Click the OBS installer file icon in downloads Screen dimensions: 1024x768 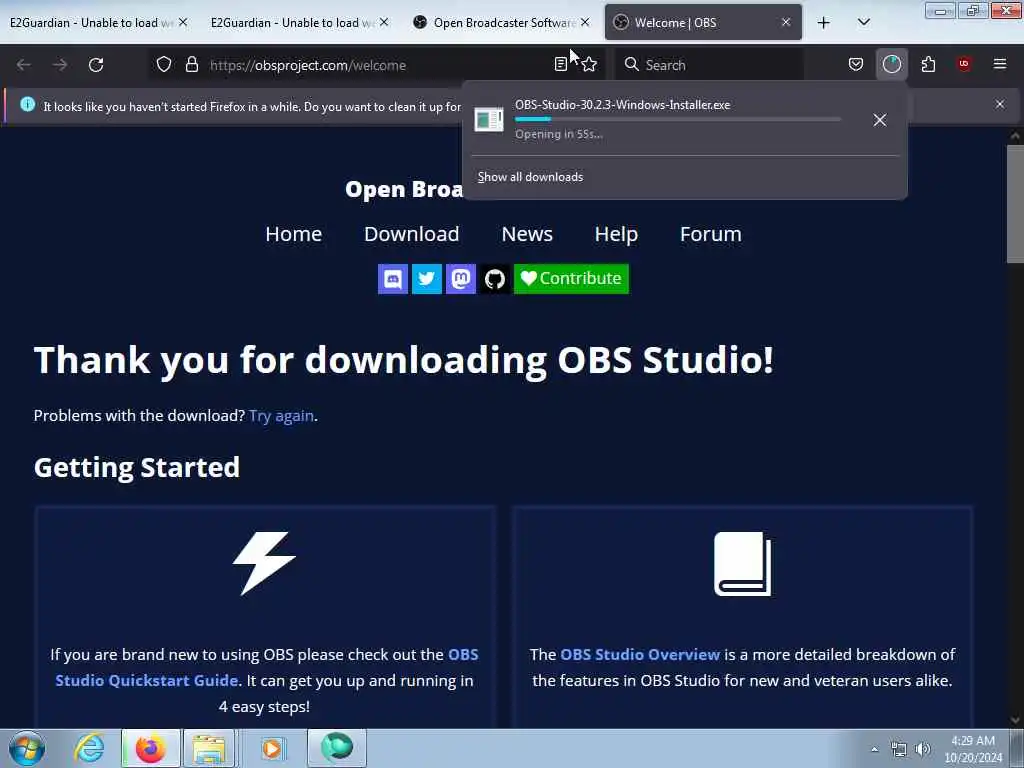pos(488,120)
